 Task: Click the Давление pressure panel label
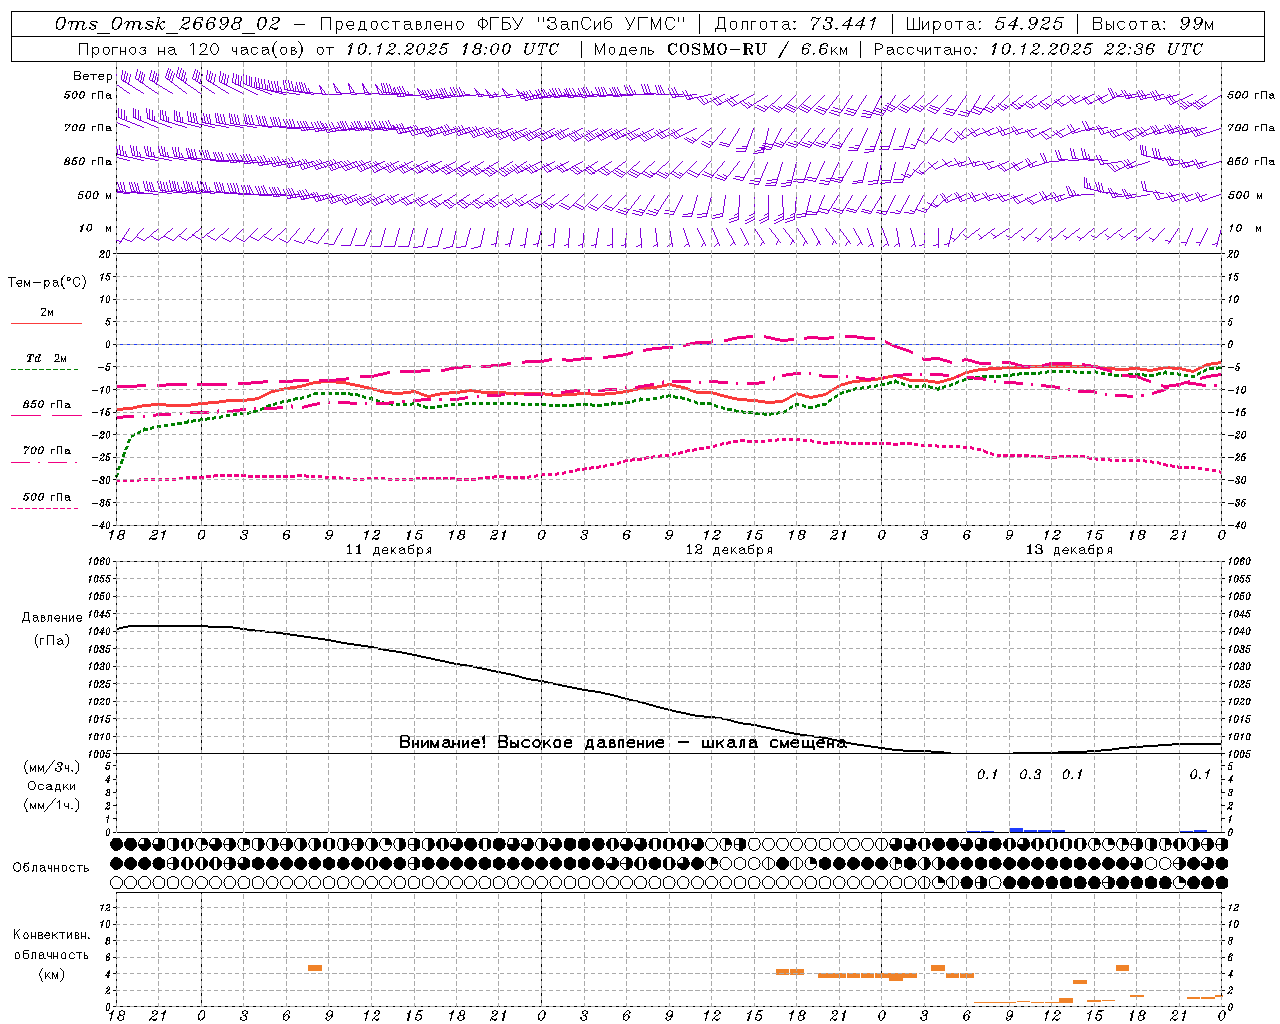51,618
